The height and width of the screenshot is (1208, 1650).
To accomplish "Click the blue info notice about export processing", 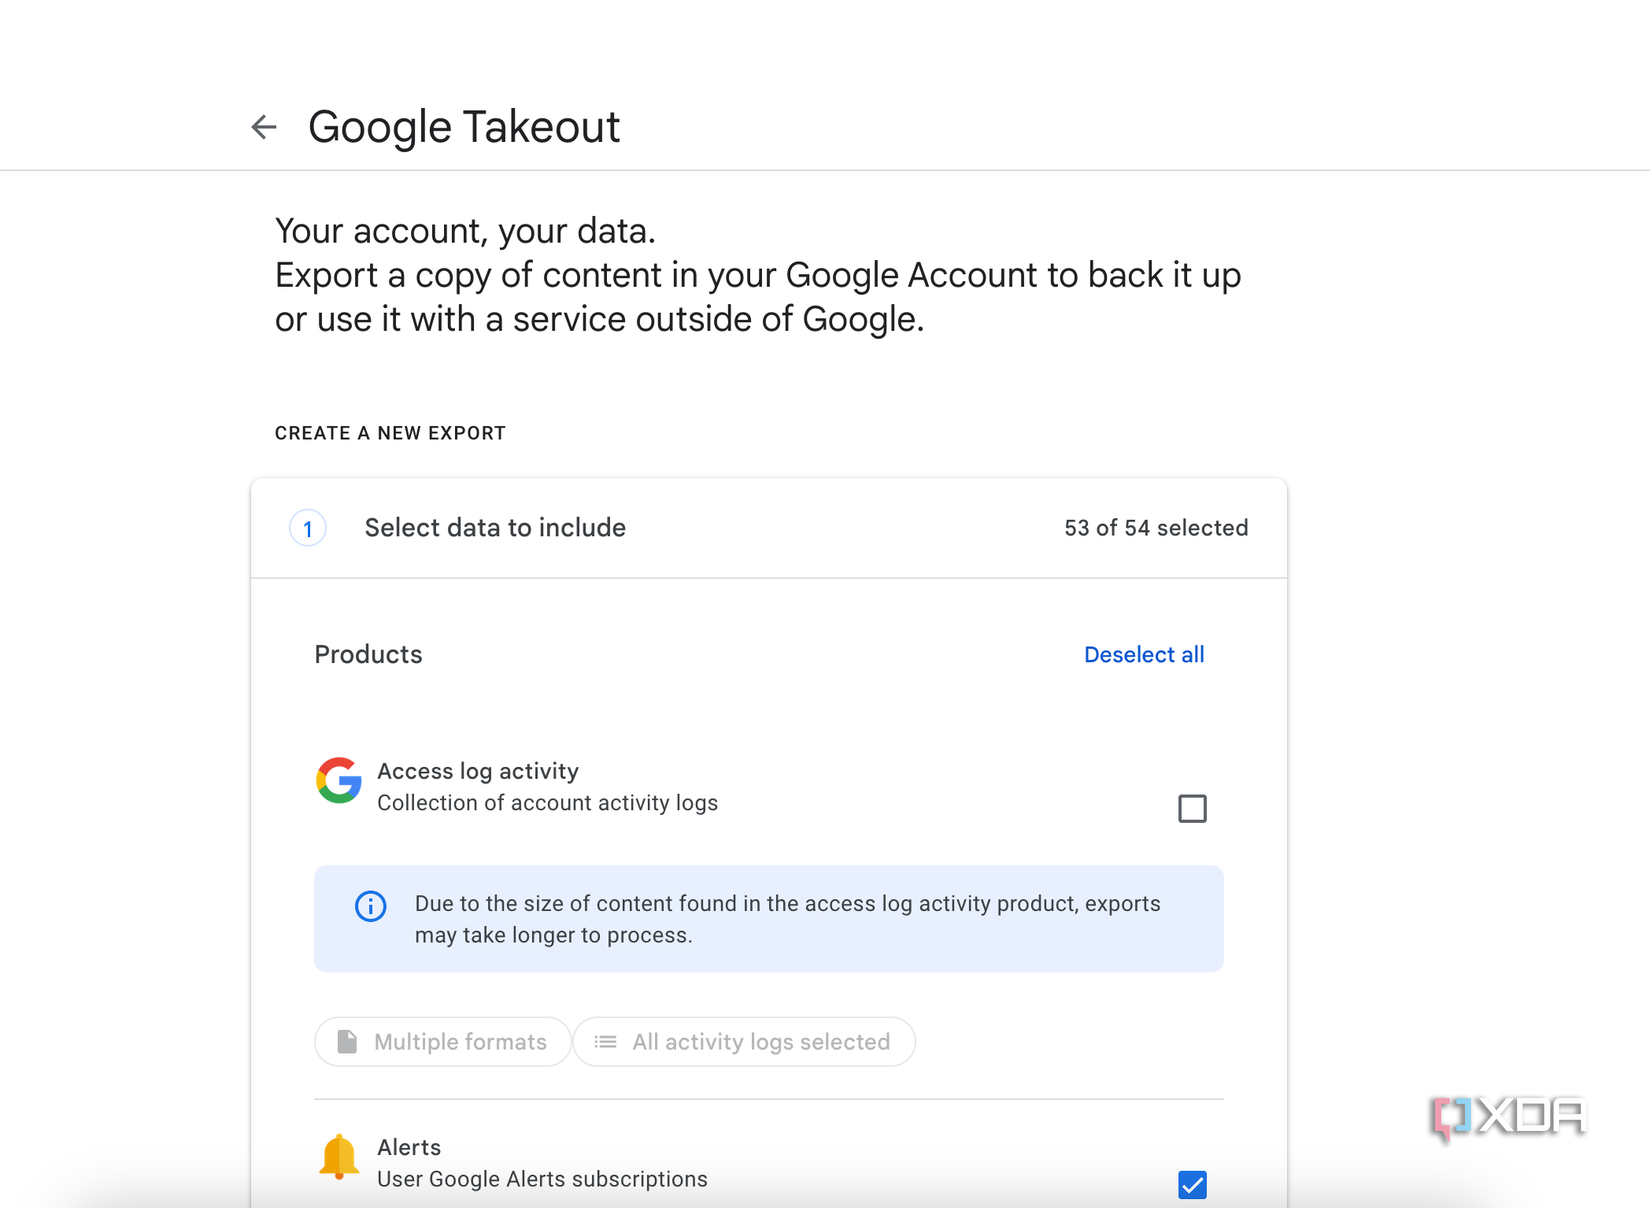I will pyautogui.click(x=768, y=918).
